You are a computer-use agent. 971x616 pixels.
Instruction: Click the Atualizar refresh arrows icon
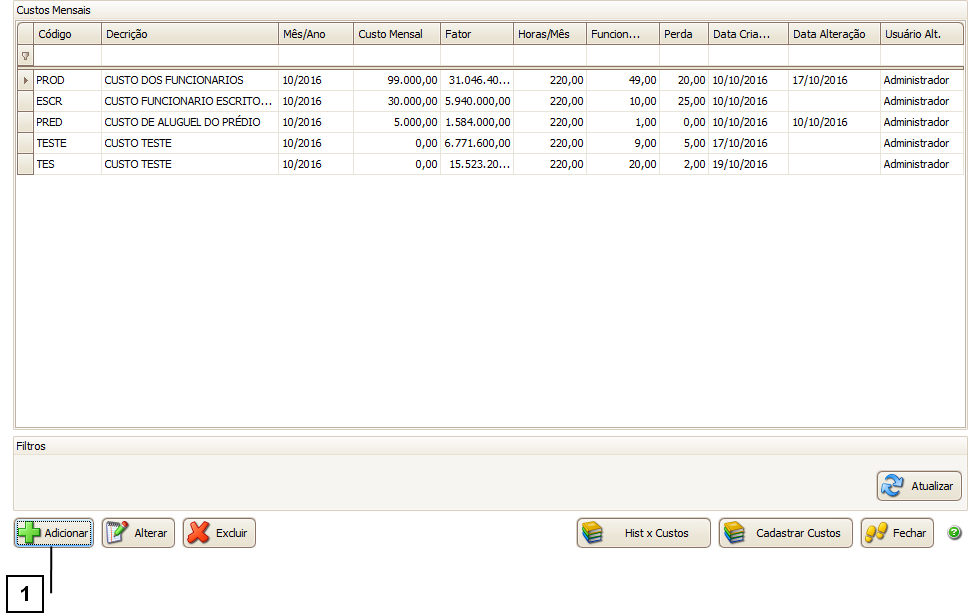point(892,486)
